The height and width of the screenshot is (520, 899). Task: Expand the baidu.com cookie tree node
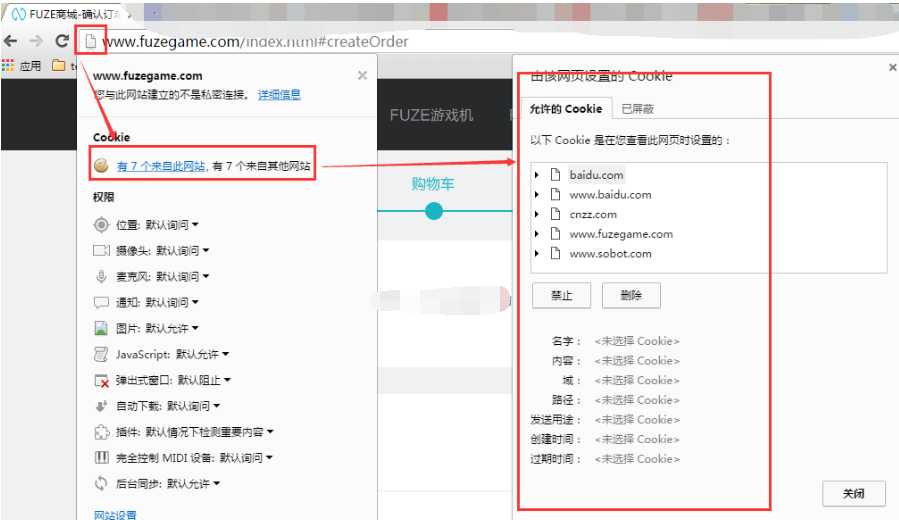pyautogui.click(x=537, y=175)
